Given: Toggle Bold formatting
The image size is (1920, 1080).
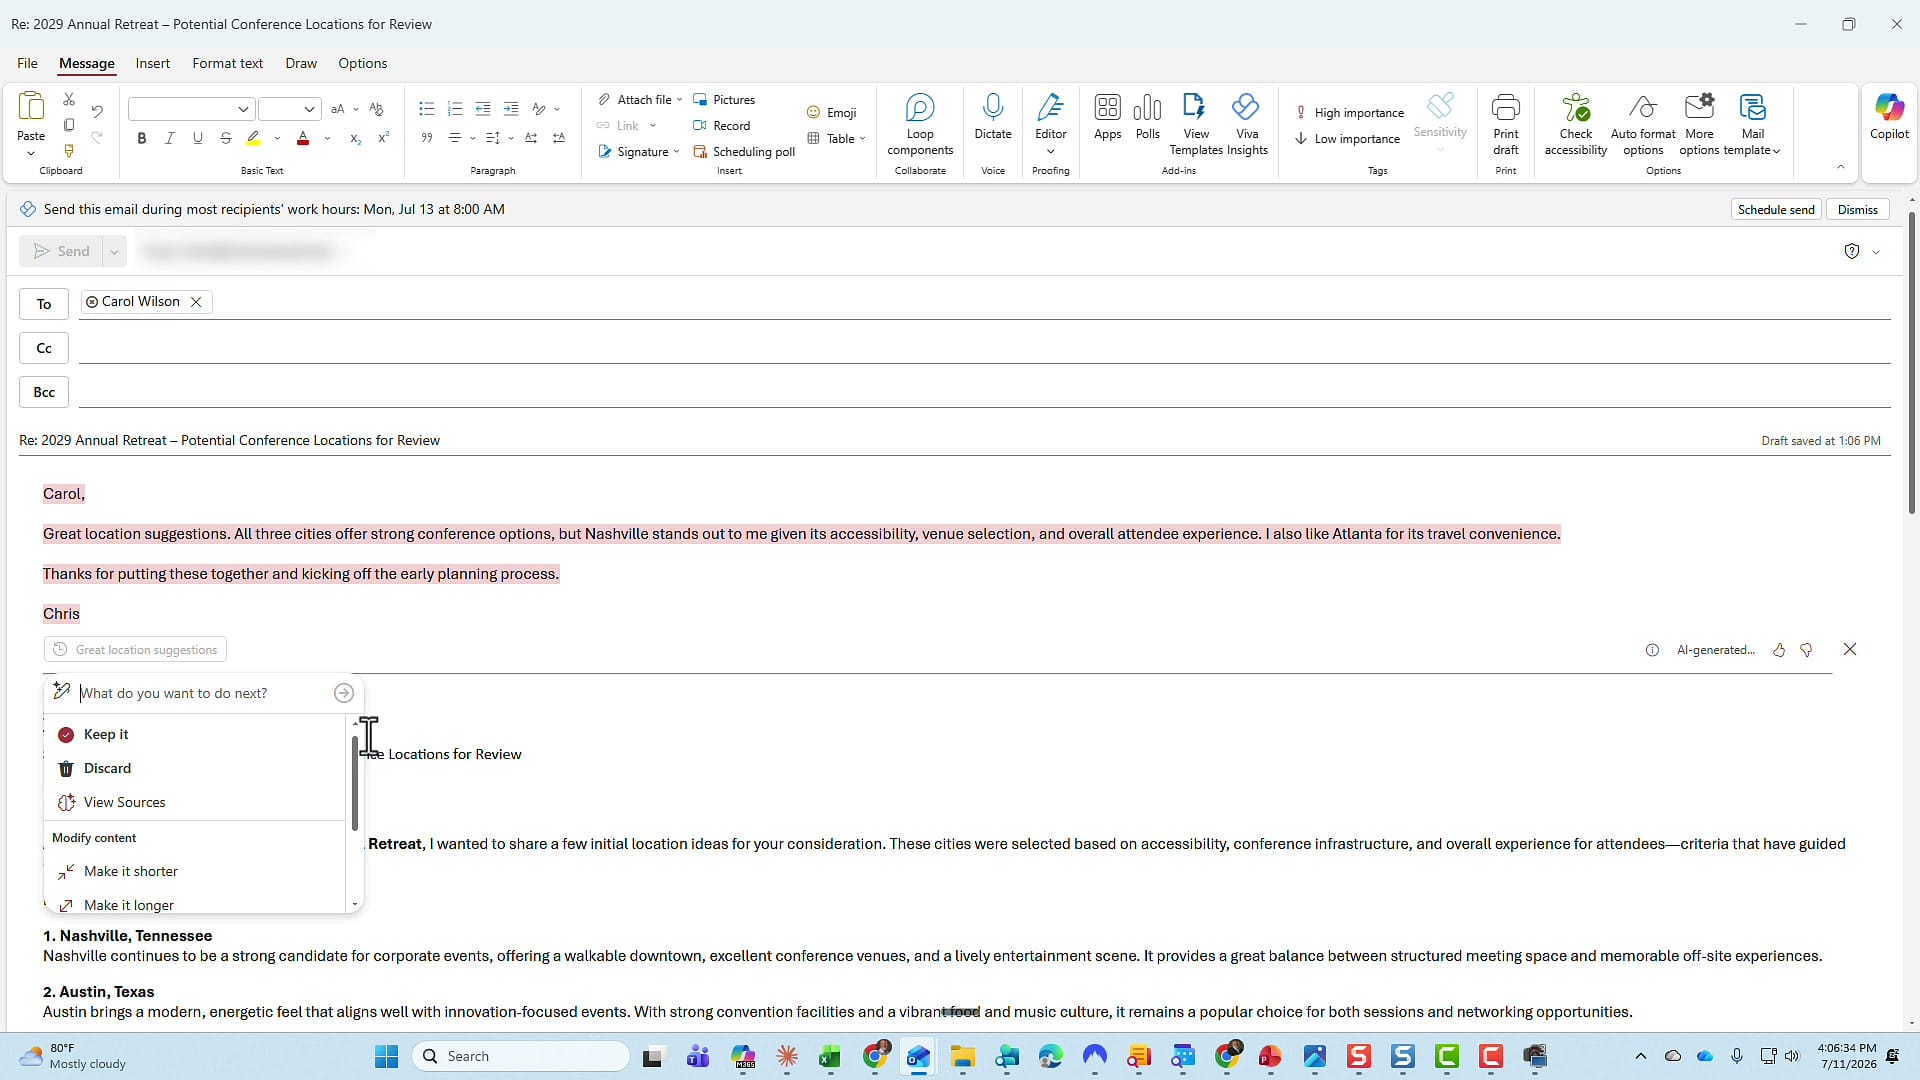Looking at the screenshot, I should [x=142, y=139].
